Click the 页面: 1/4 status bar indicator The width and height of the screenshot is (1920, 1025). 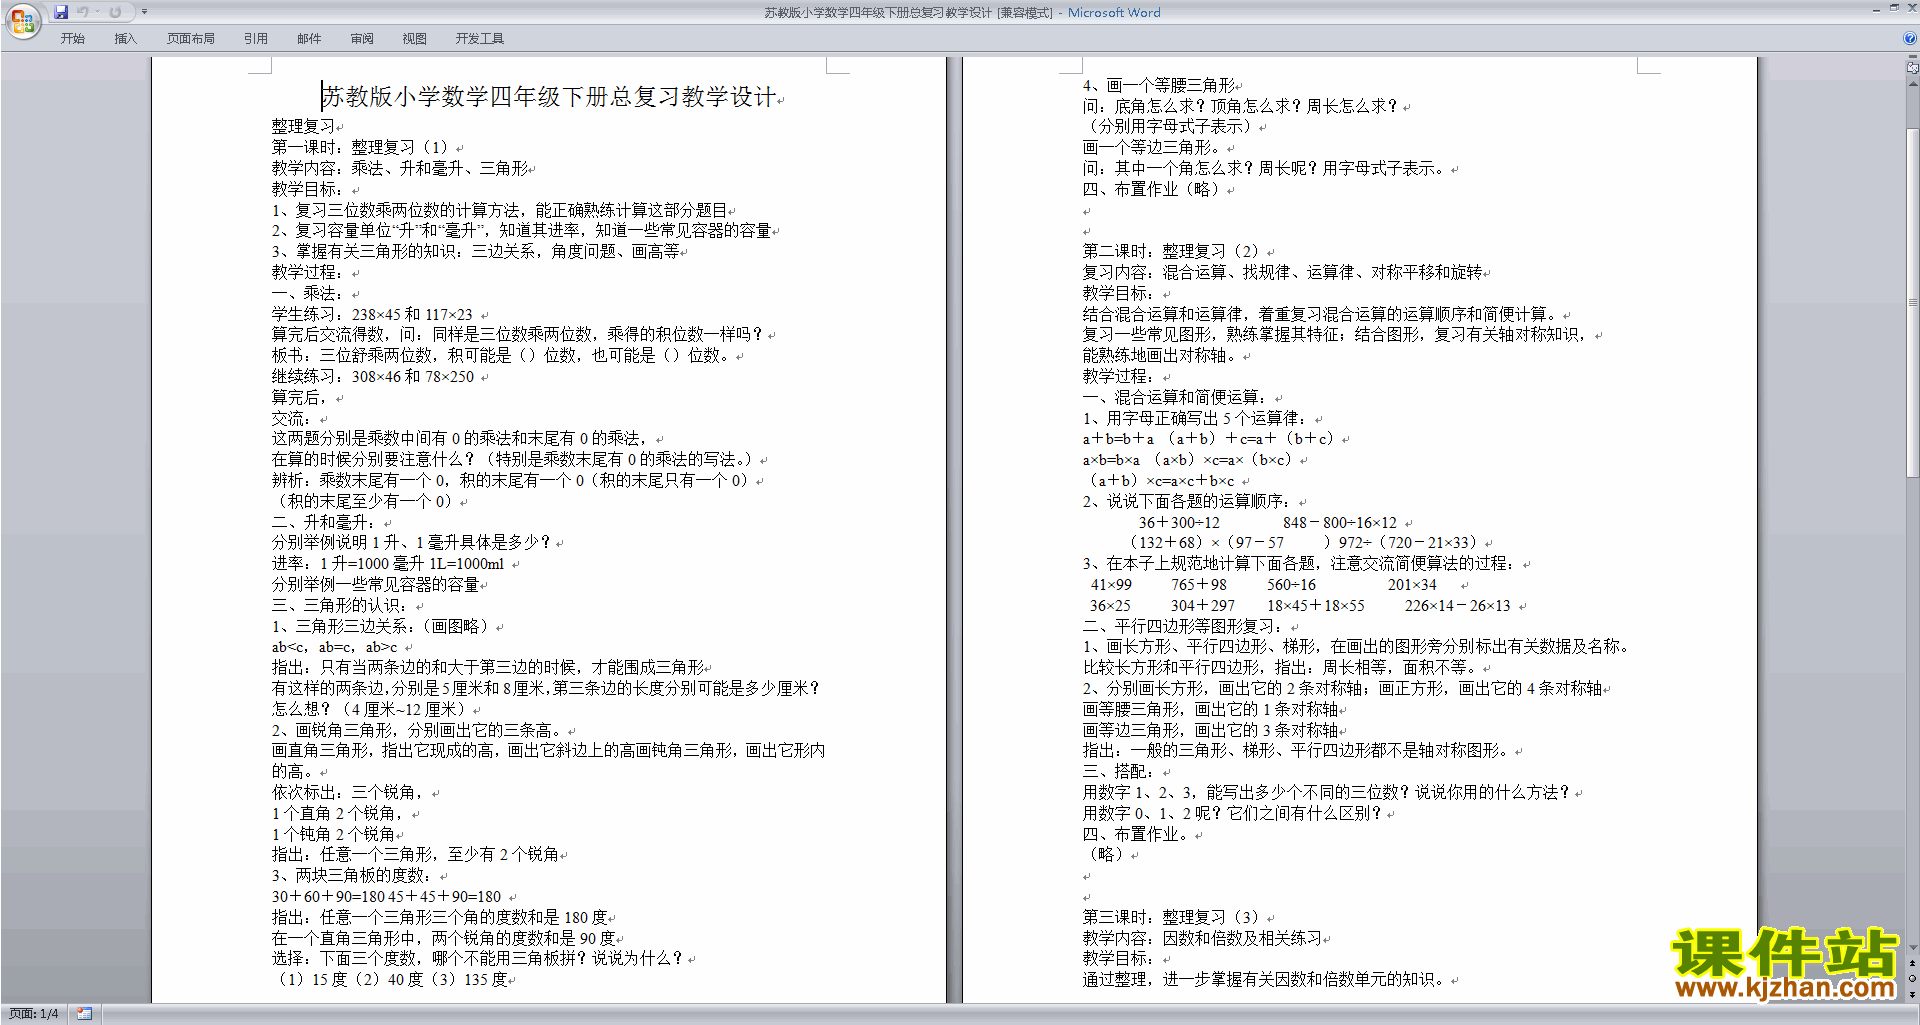(34, 1014)
